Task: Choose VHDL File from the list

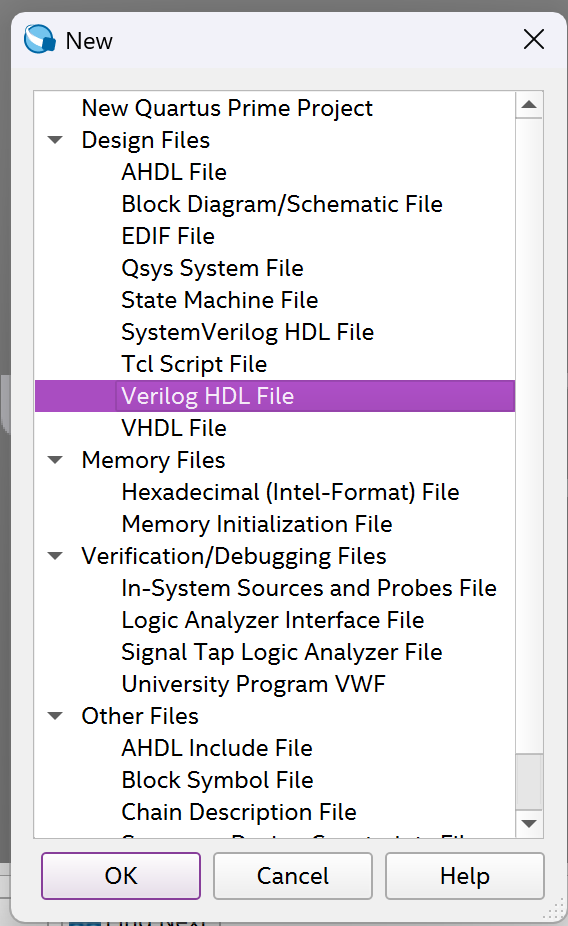Action: click(x=174, y=428)
